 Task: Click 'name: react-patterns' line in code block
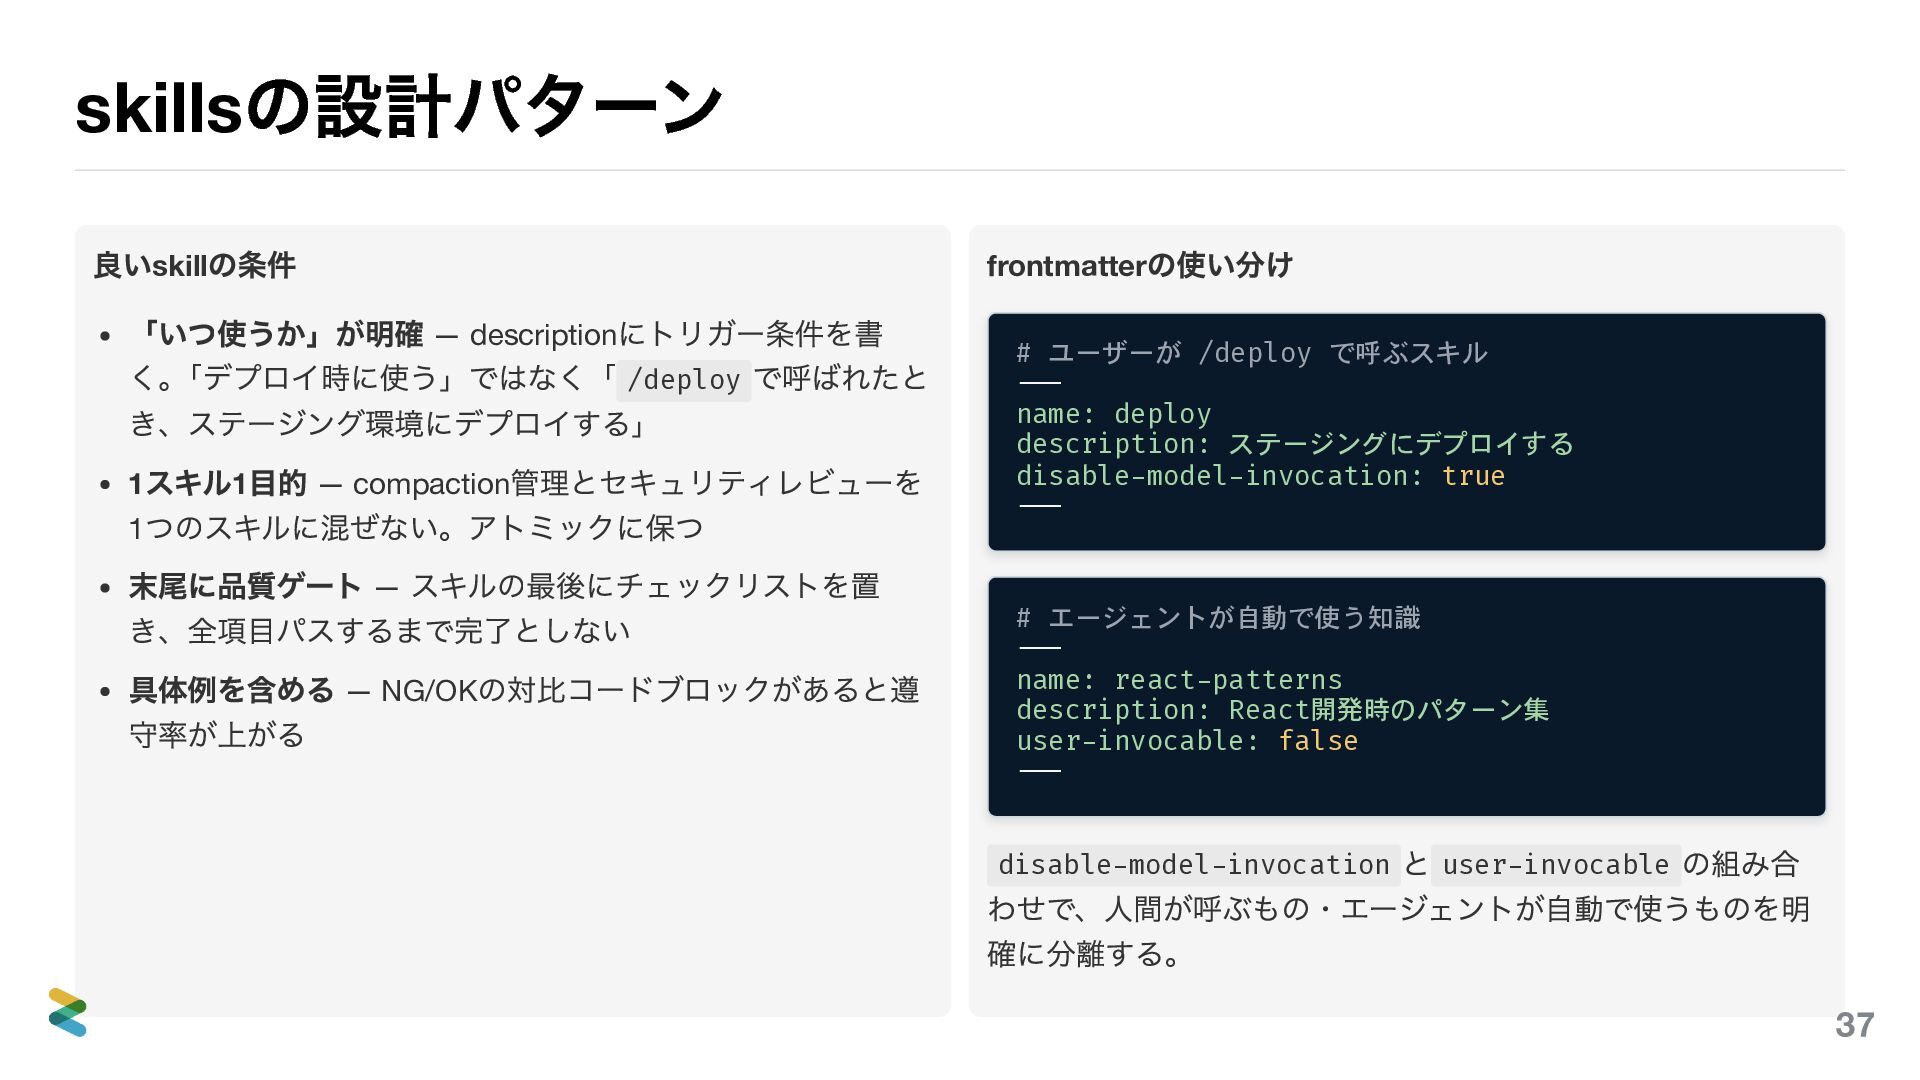[x=1179, y=680]
